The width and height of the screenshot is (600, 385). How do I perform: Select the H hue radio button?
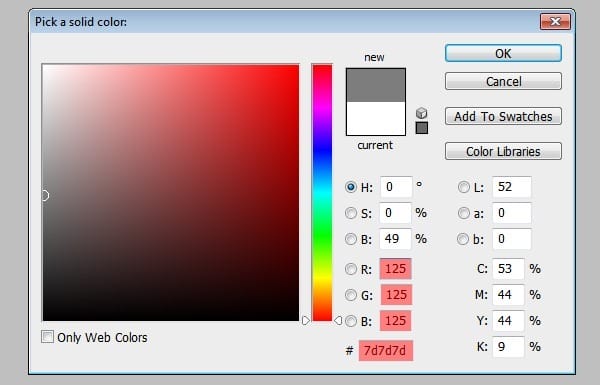tap(351, 187)
